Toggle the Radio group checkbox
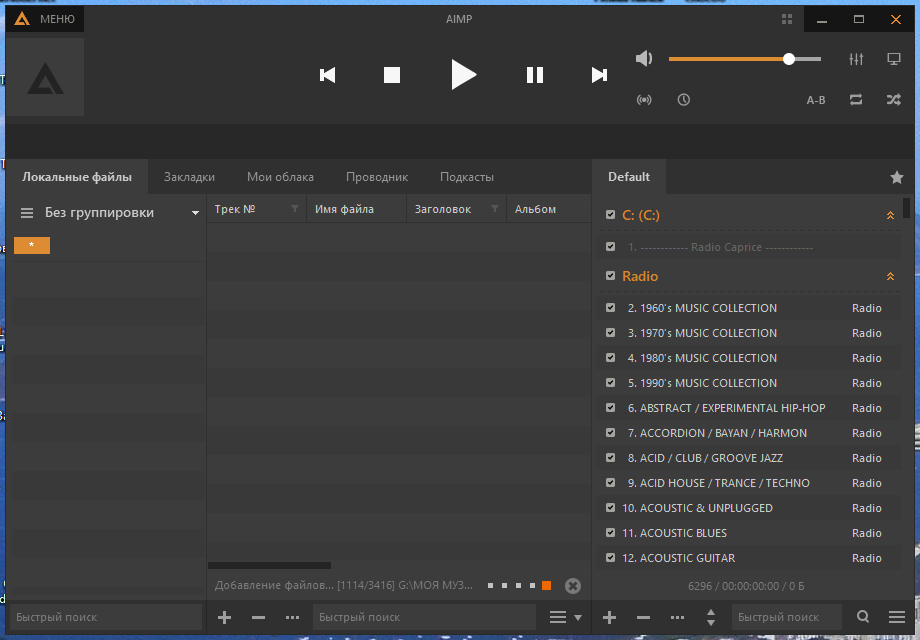 pos(610,276)
